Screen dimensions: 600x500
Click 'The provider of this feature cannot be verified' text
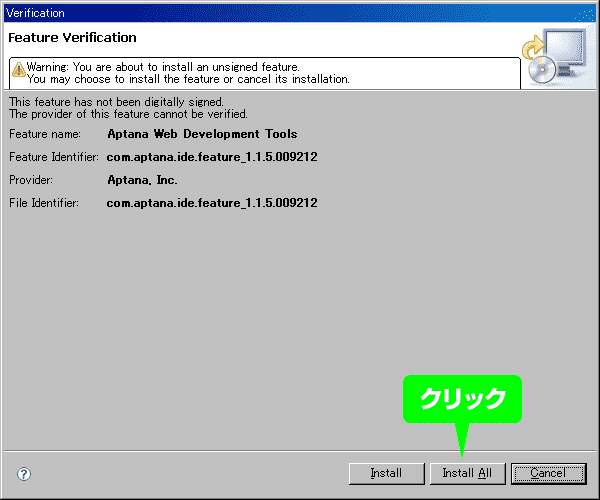coord(128,114)
